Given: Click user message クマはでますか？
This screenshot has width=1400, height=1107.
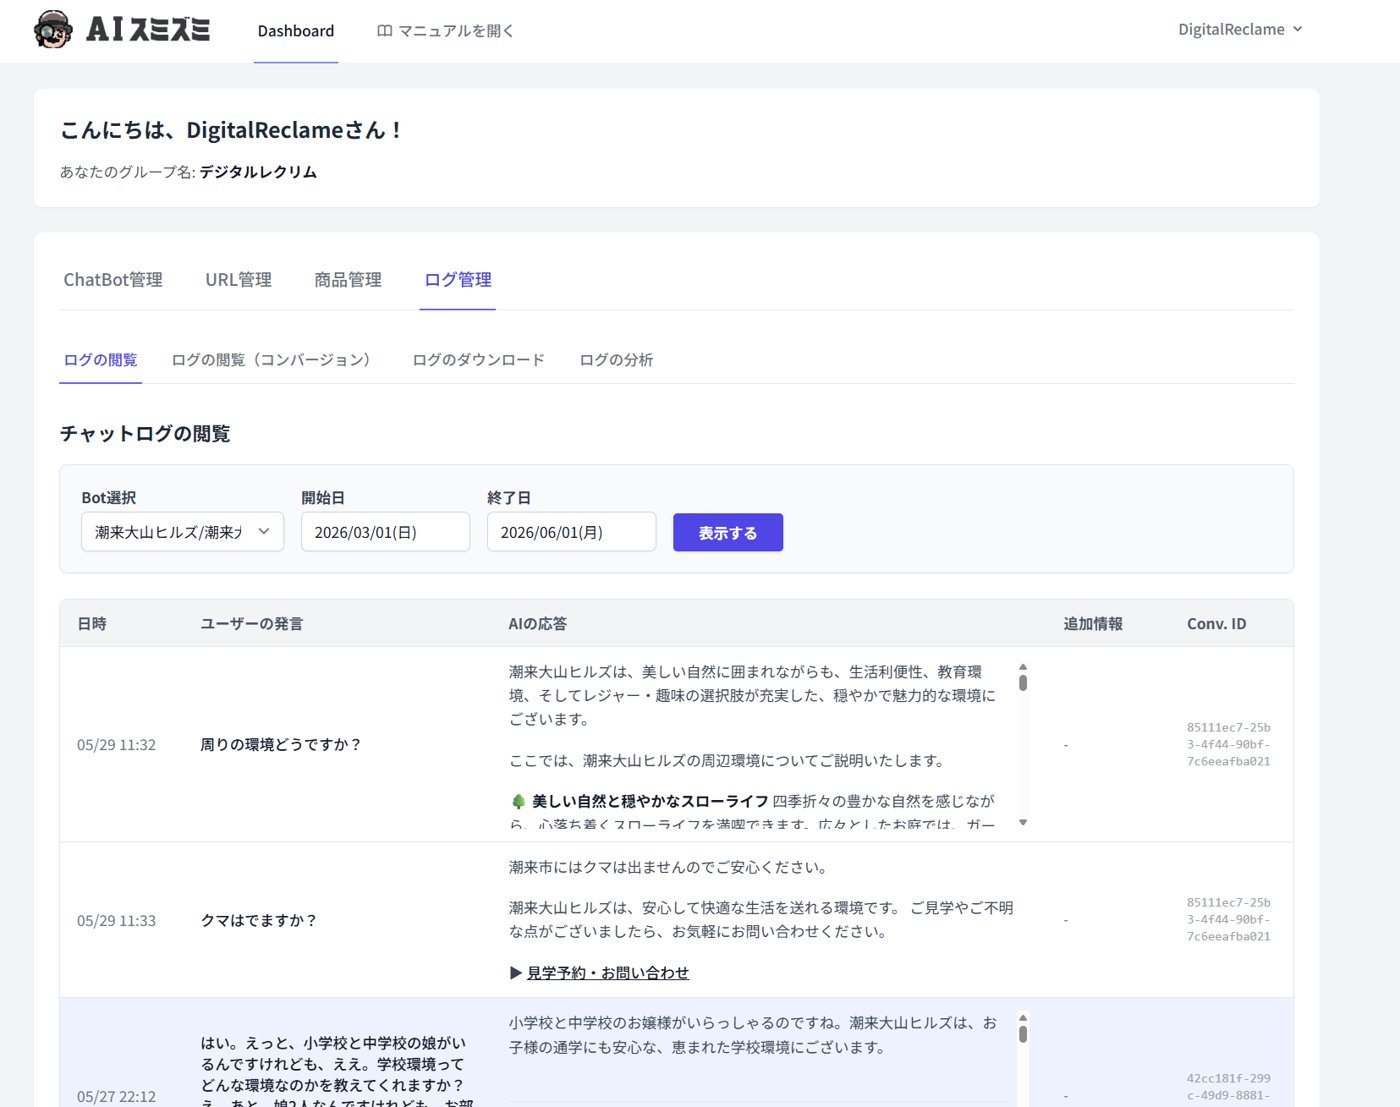Looking at the screenshot, I should (259, 921).
